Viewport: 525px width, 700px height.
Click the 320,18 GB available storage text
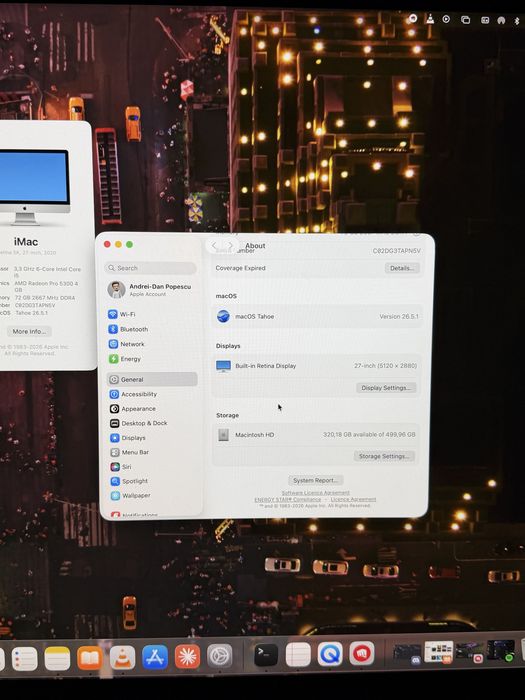(369, 434)
